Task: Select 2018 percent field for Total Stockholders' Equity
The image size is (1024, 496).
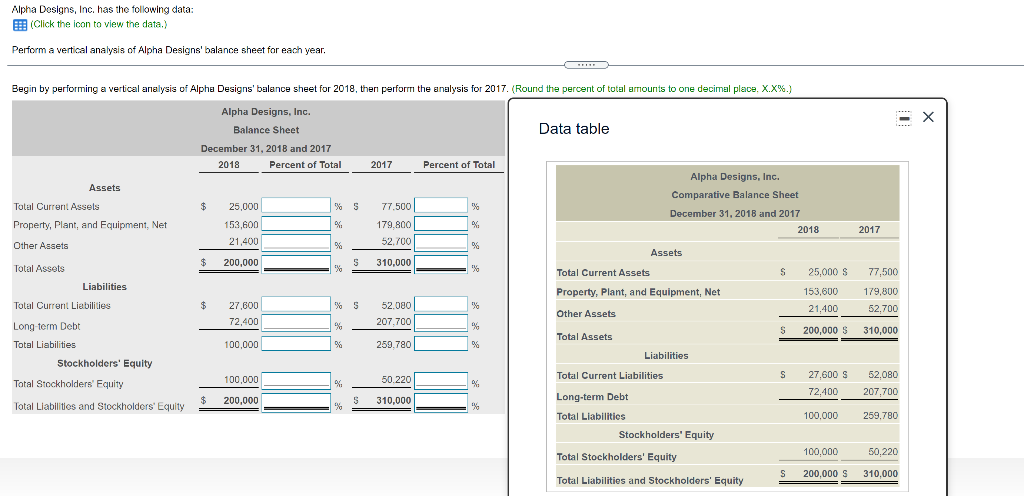Action: (296, 380)
